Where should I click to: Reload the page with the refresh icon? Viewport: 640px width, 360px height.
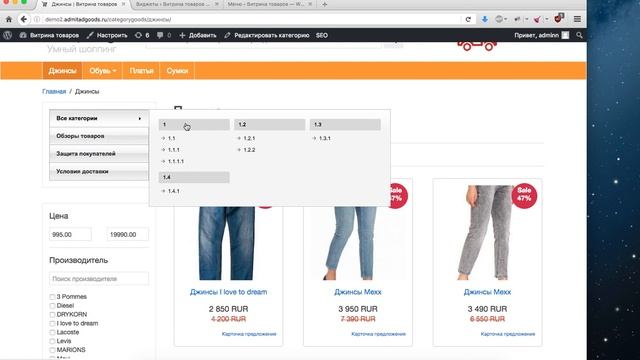tap(468, 19)
